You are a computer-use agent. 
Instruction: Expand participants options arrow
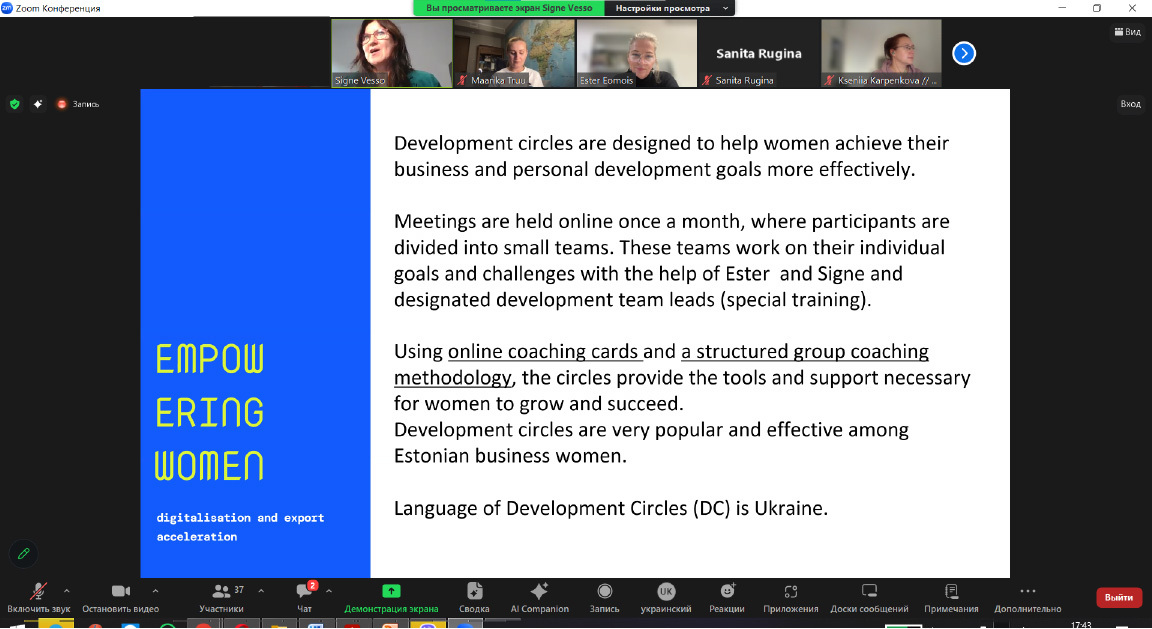click(x=261, y=591)
